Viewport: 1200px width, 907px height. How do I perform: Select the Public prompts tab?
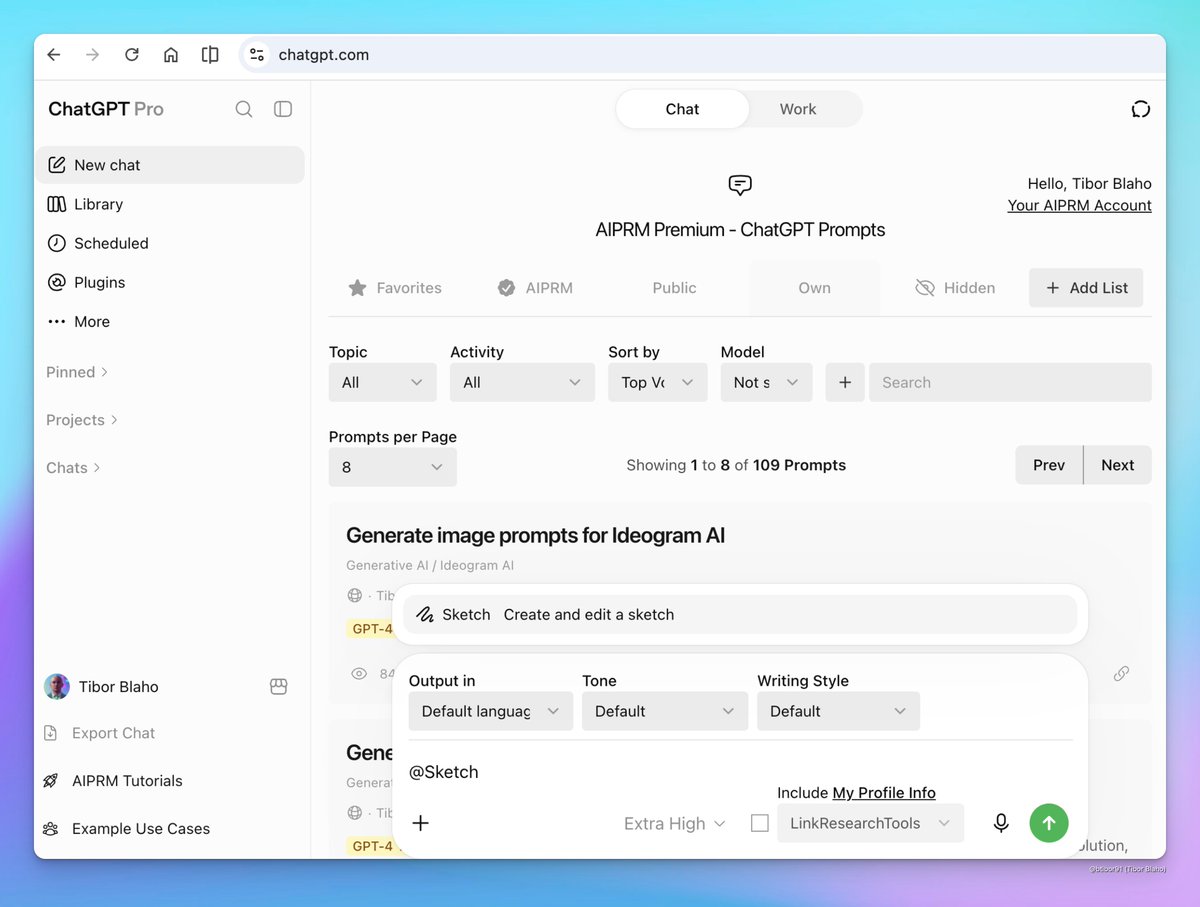pos(674,288)
